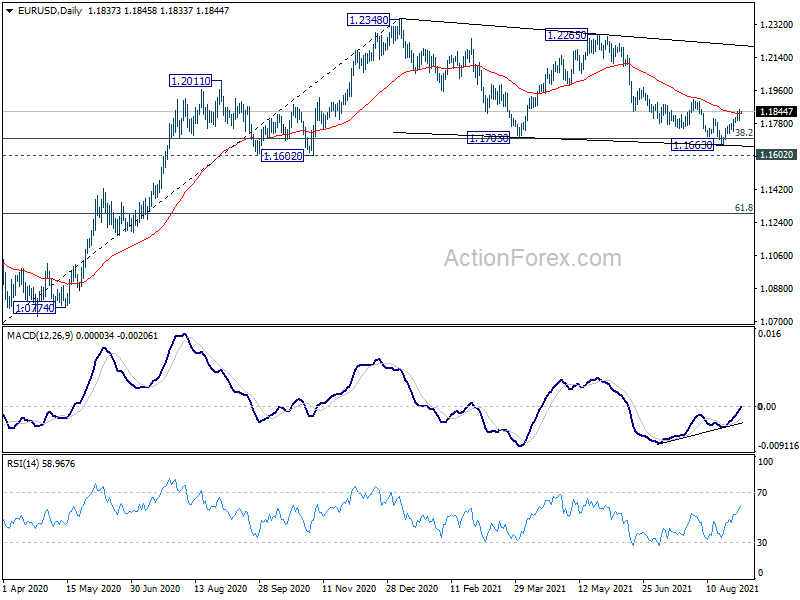
Task: Click the 1.17030 price label
Action: [x=488, y=137]
